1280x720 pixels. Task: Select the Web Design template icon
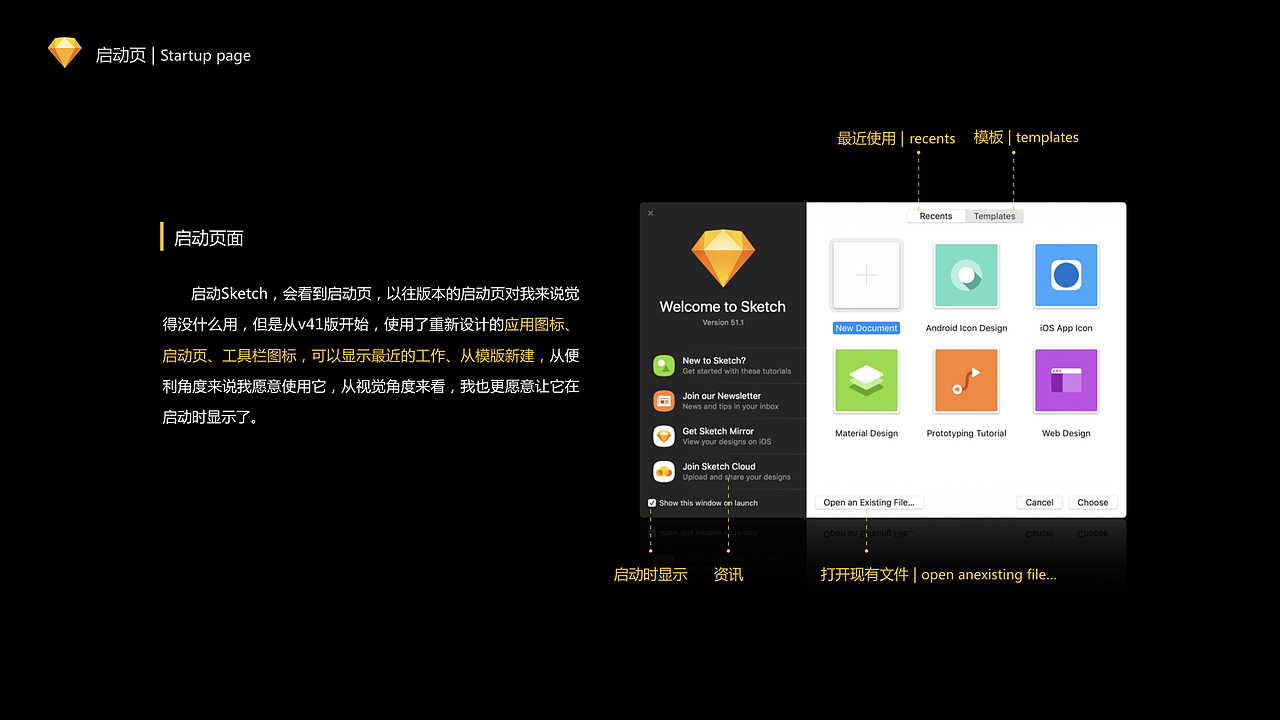(x=1066, y=380)
